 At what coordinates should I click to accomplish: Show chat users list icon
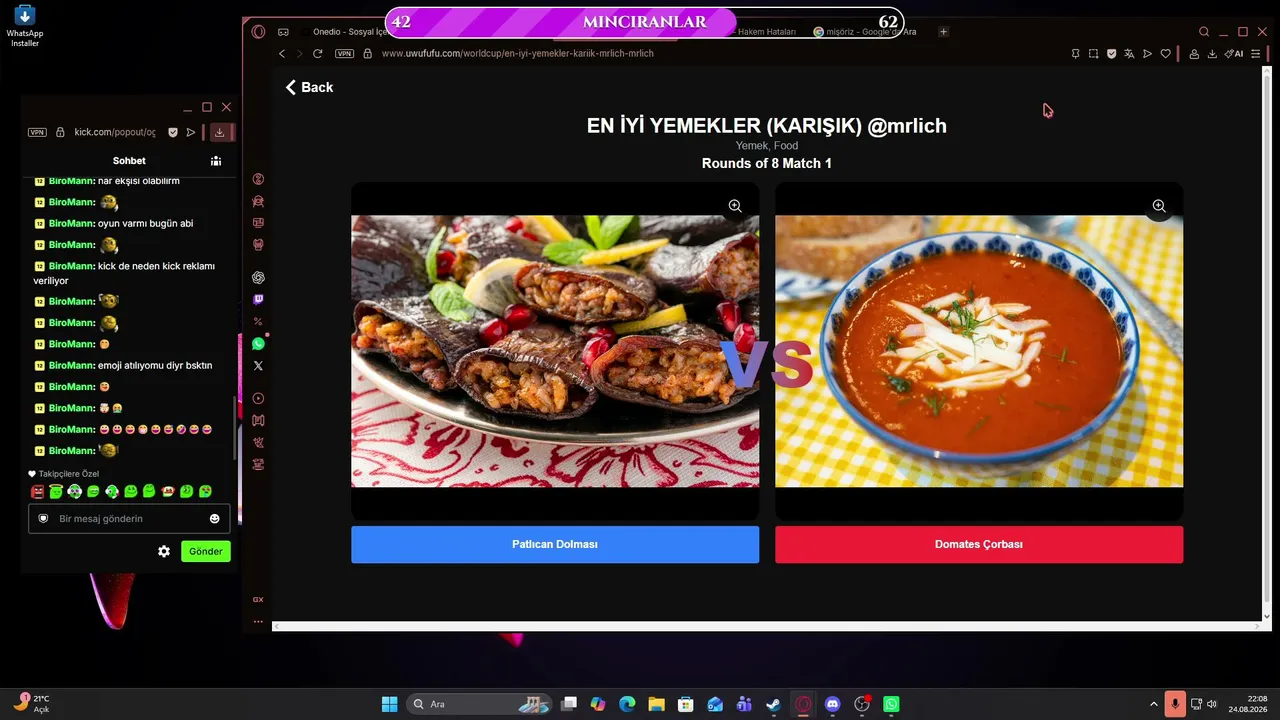pos(215,160)
